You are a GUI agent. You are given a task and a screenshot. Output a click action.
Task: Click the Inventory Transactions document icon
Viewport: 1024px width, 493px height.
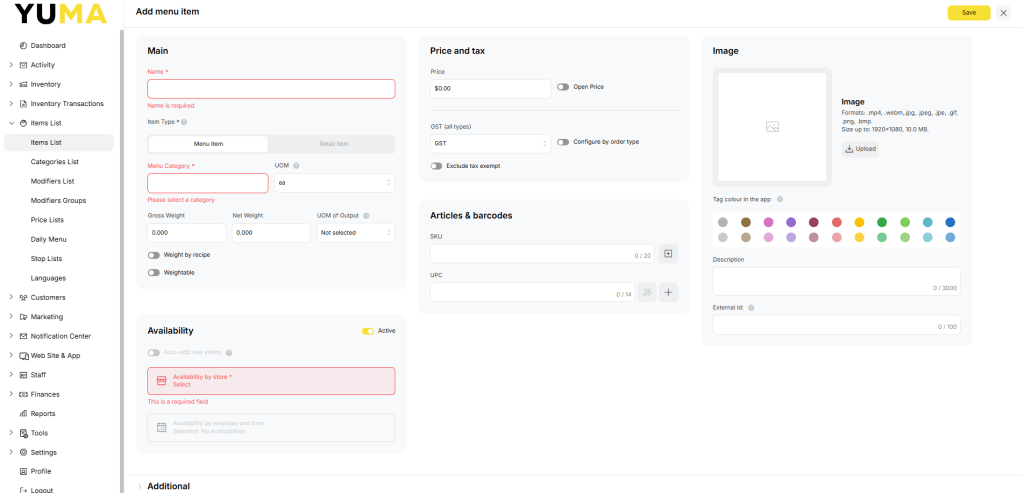23,104
